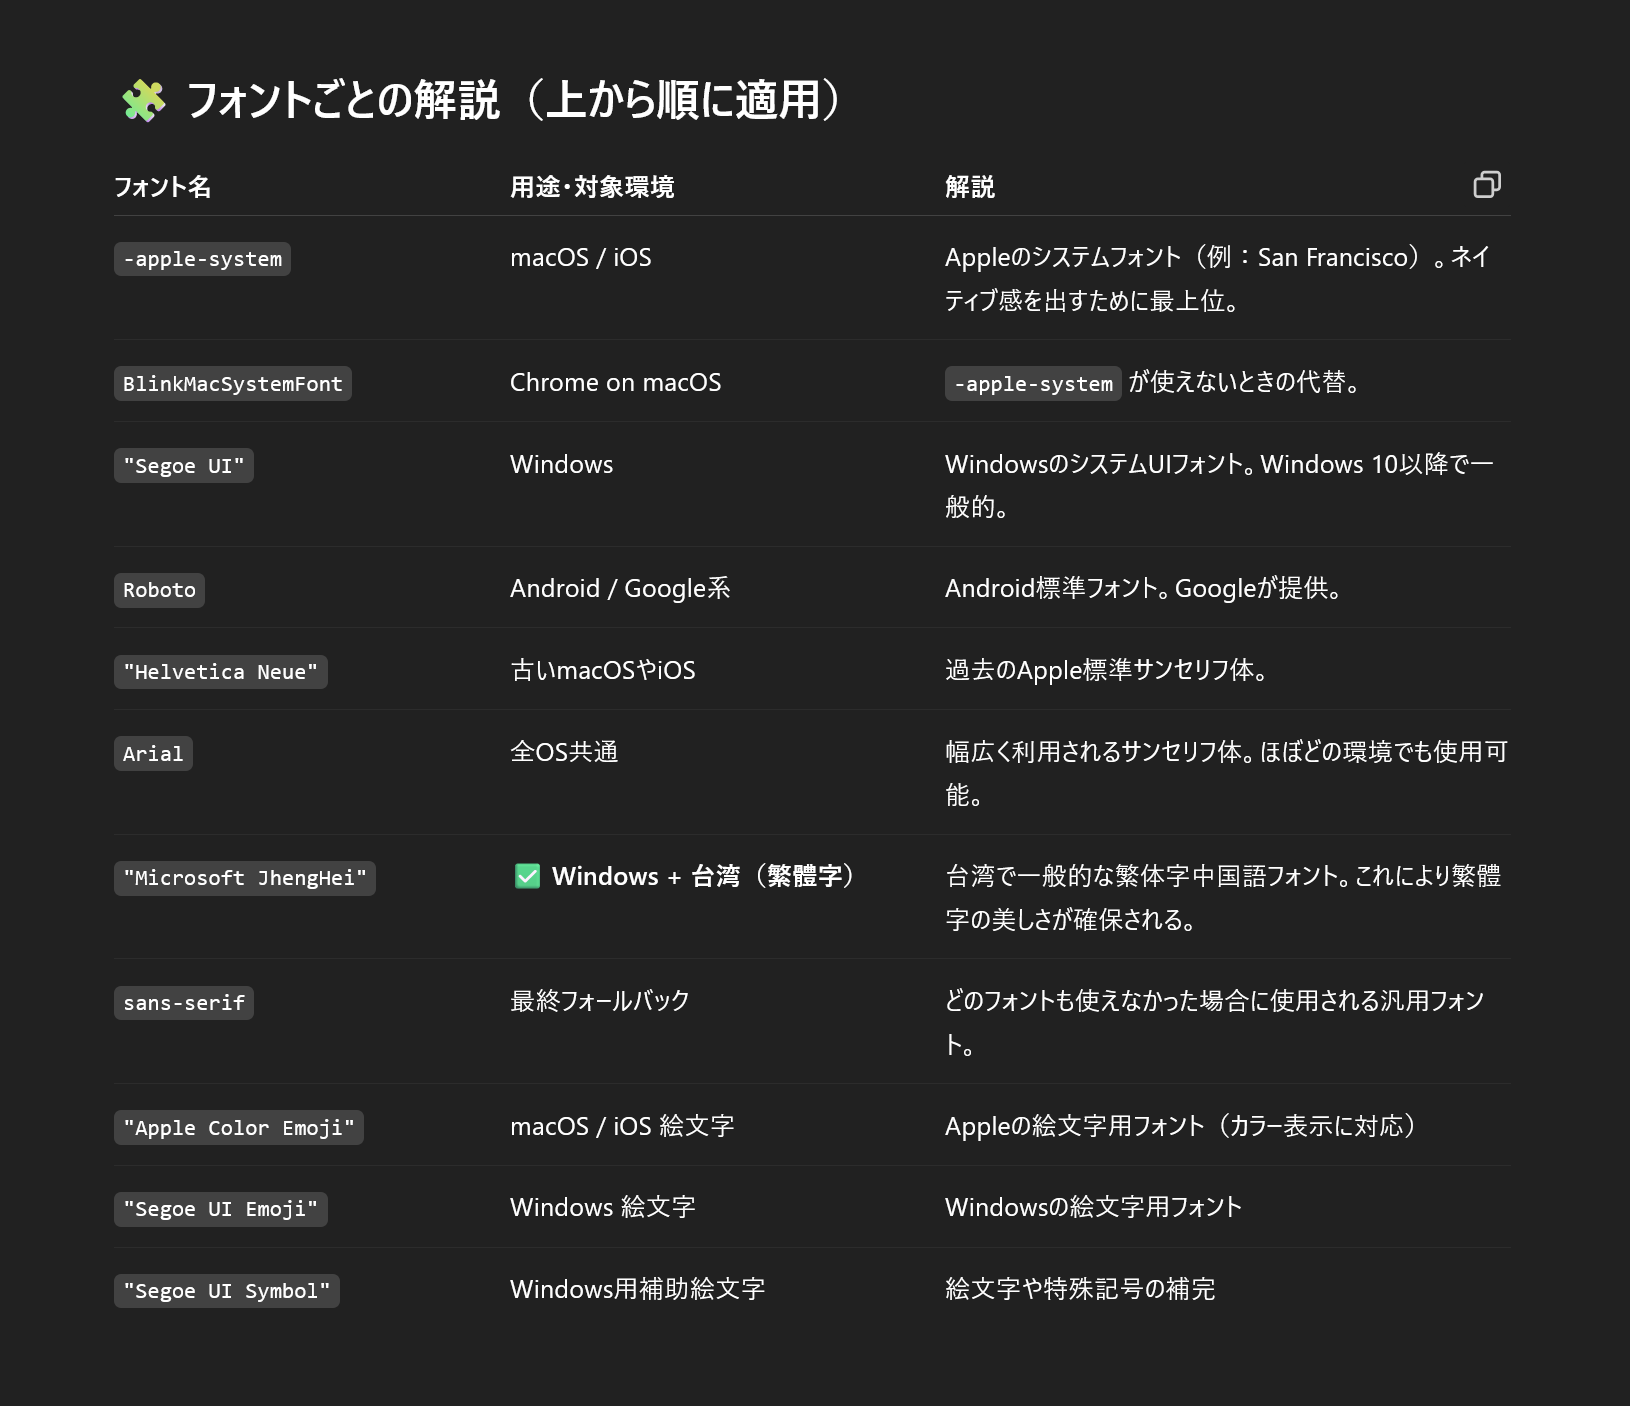Click the 古いmacOSやiOS cell
1630x1406 pixels.
coord(603,671)
